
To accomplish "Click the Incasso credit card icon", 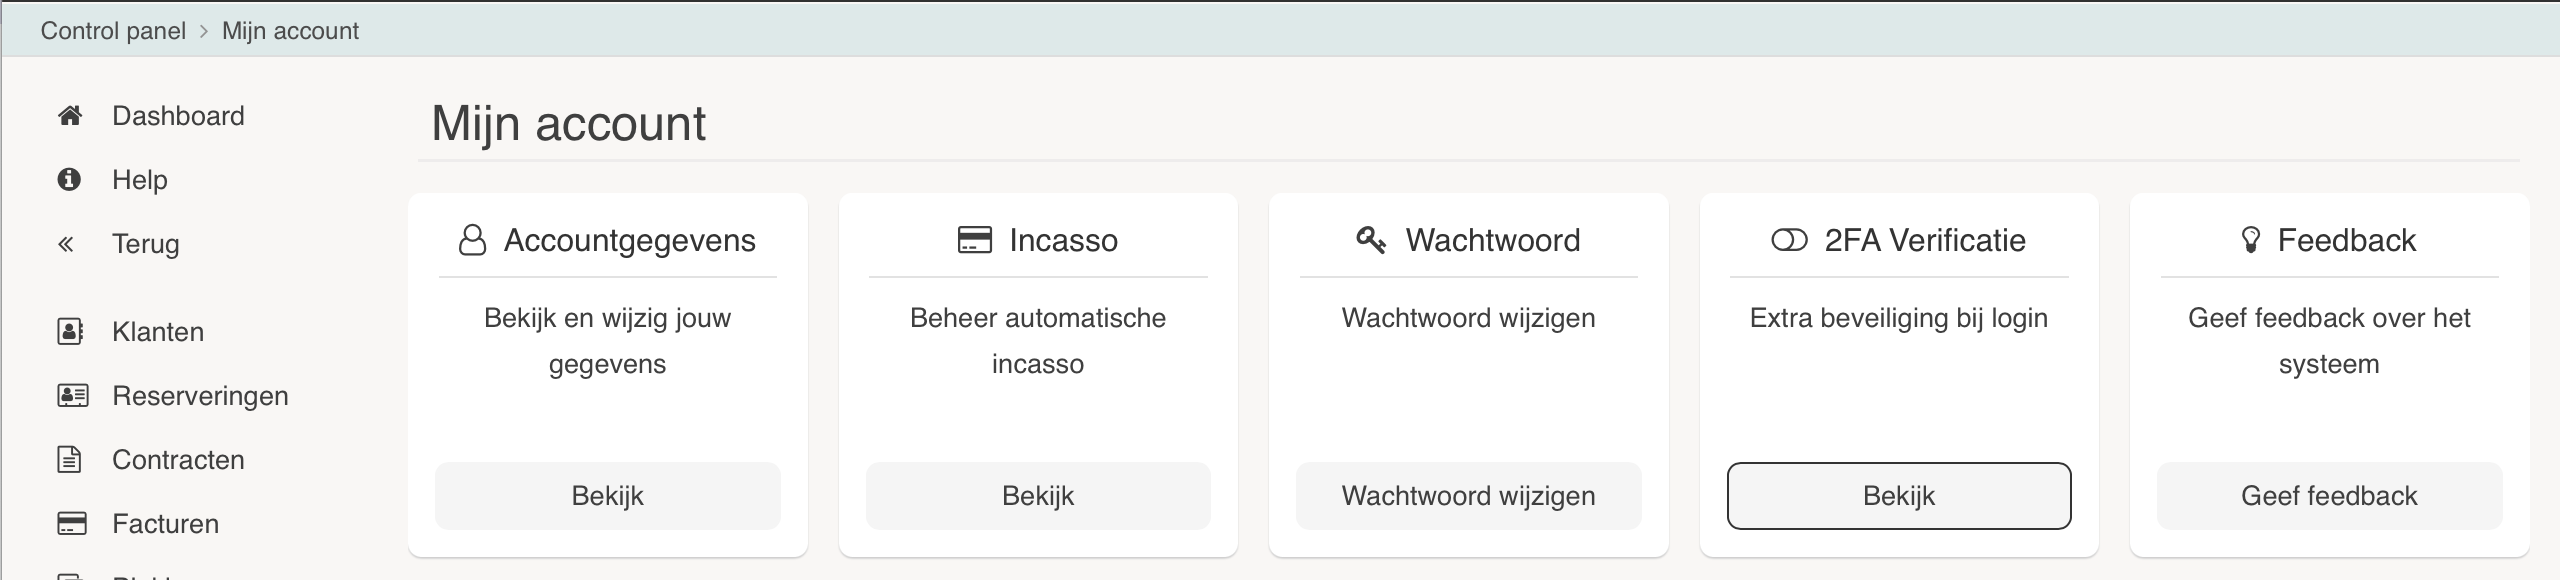I will tap(974, 240).
